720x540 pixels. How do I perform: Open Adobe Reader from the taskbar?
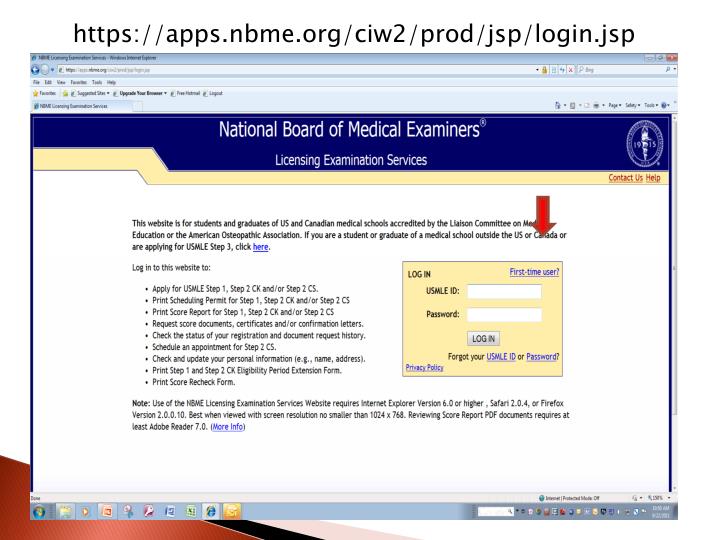click(x=149, y=511)
